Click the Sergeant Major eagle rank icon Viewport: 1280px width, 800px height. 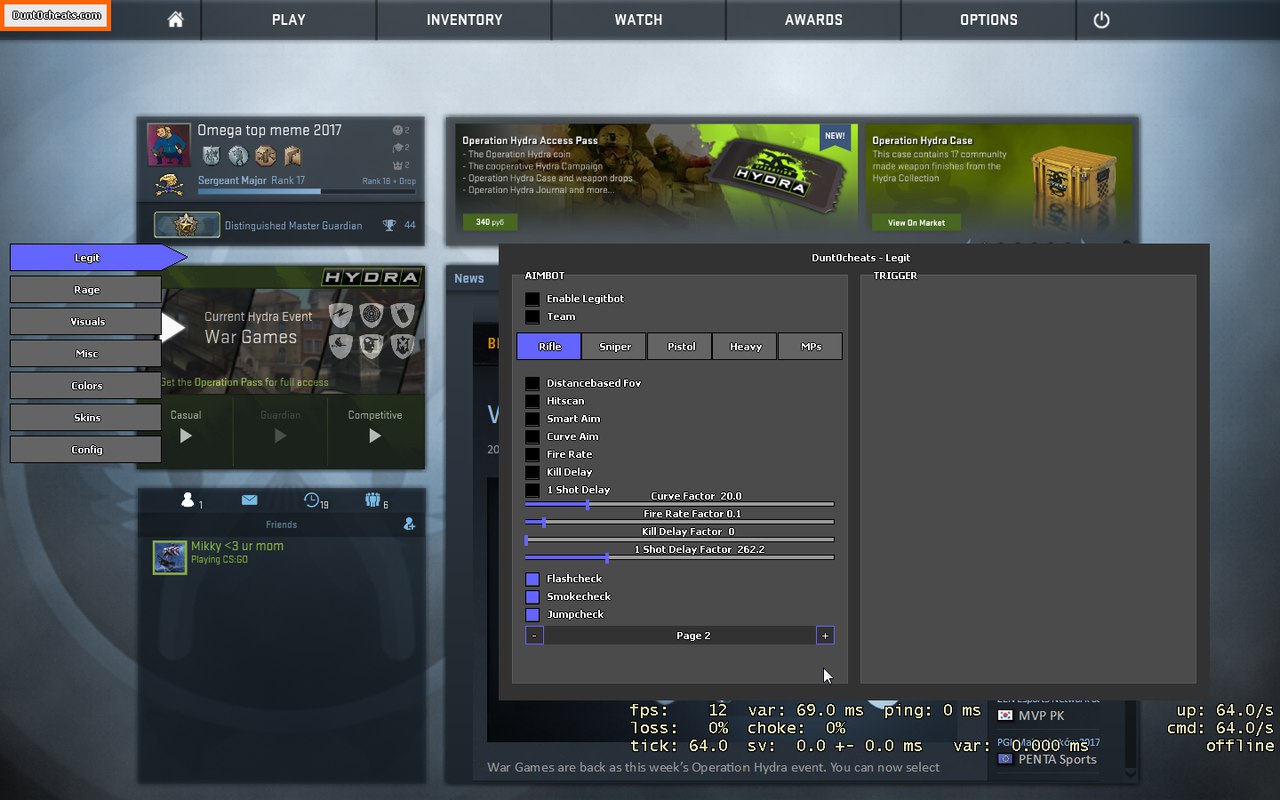[x=169, y=185]
